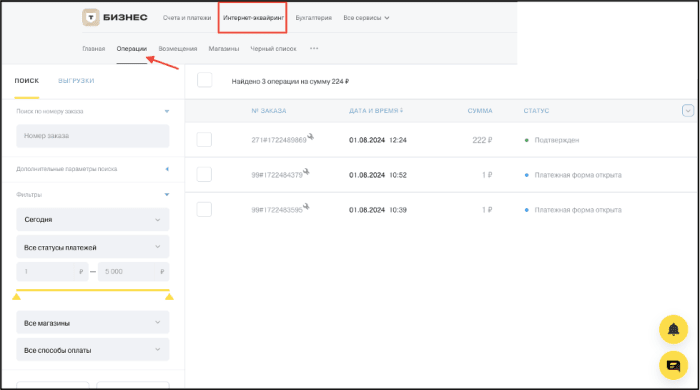This screenshot has height=390, width=700.
Task: Switch to the Возмещения tab
Action: pos(178,49)
